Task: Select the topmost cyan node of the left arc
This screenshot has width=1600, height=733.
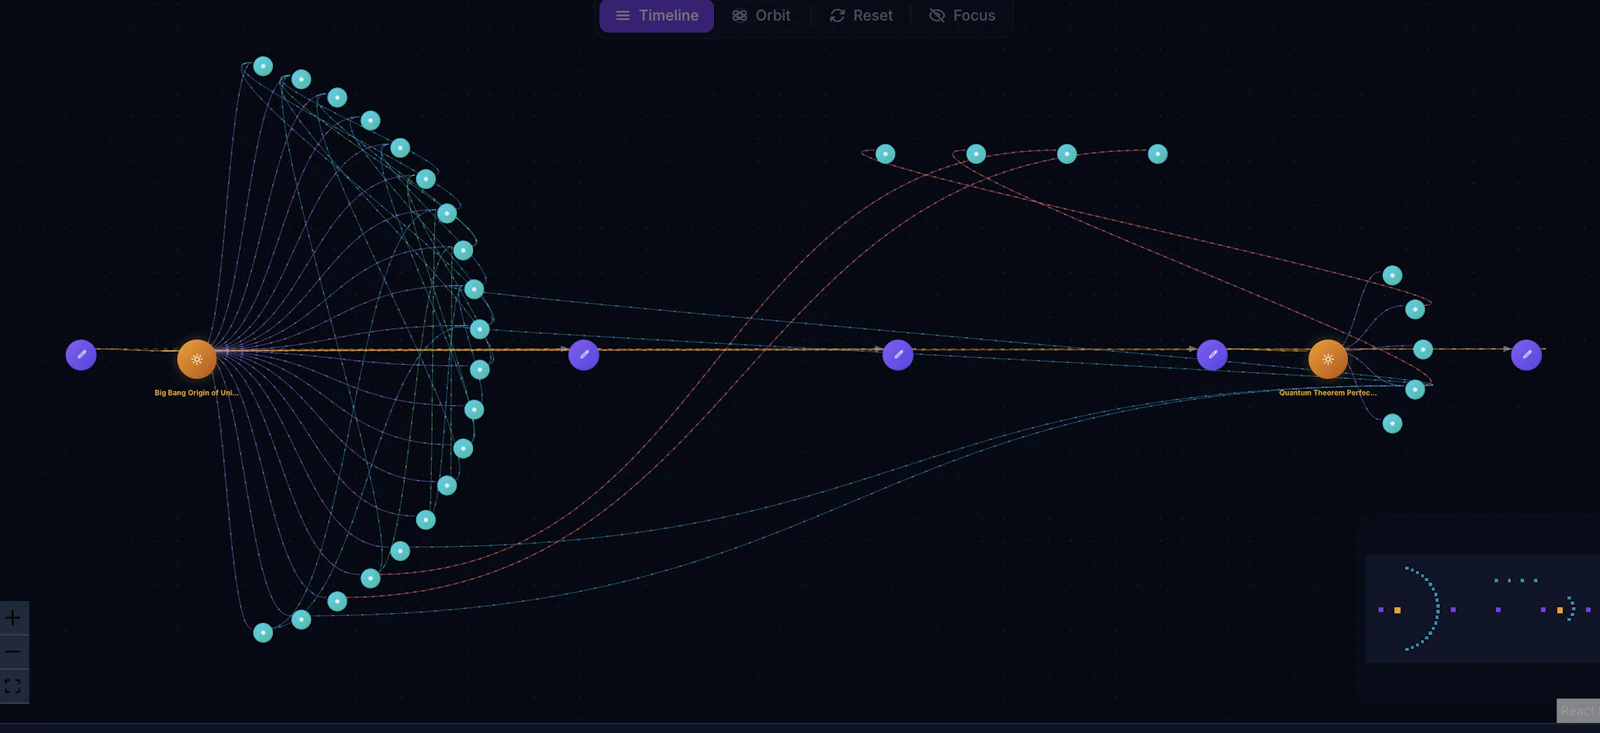Action: pyautogui.click(x=263, y=66)
